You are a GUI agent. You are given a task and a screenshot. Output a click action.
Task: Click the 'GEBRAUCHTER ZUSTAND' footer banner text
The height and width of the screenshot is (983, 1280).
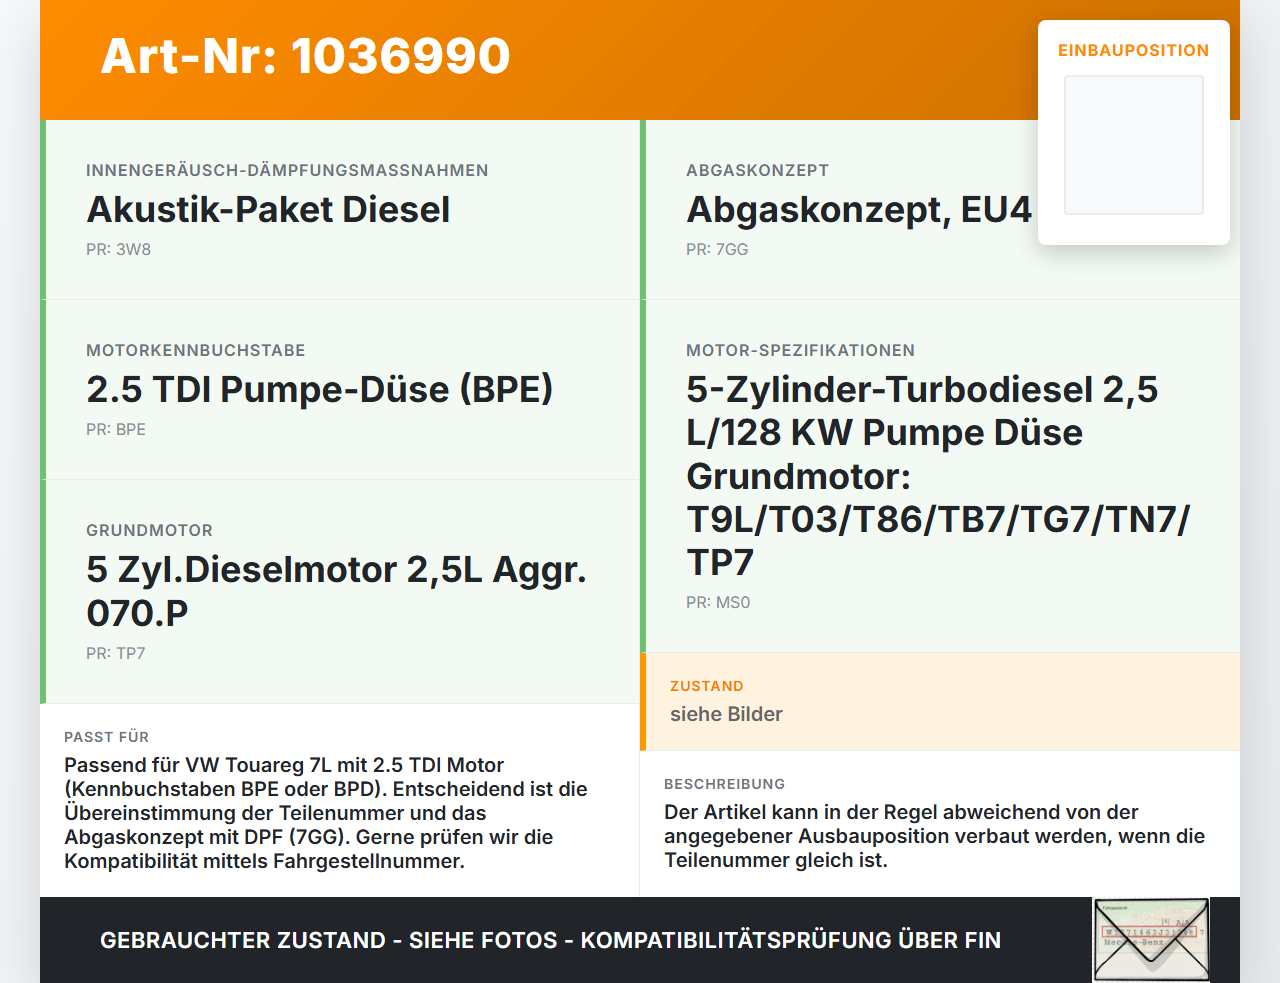pos(550,940)
